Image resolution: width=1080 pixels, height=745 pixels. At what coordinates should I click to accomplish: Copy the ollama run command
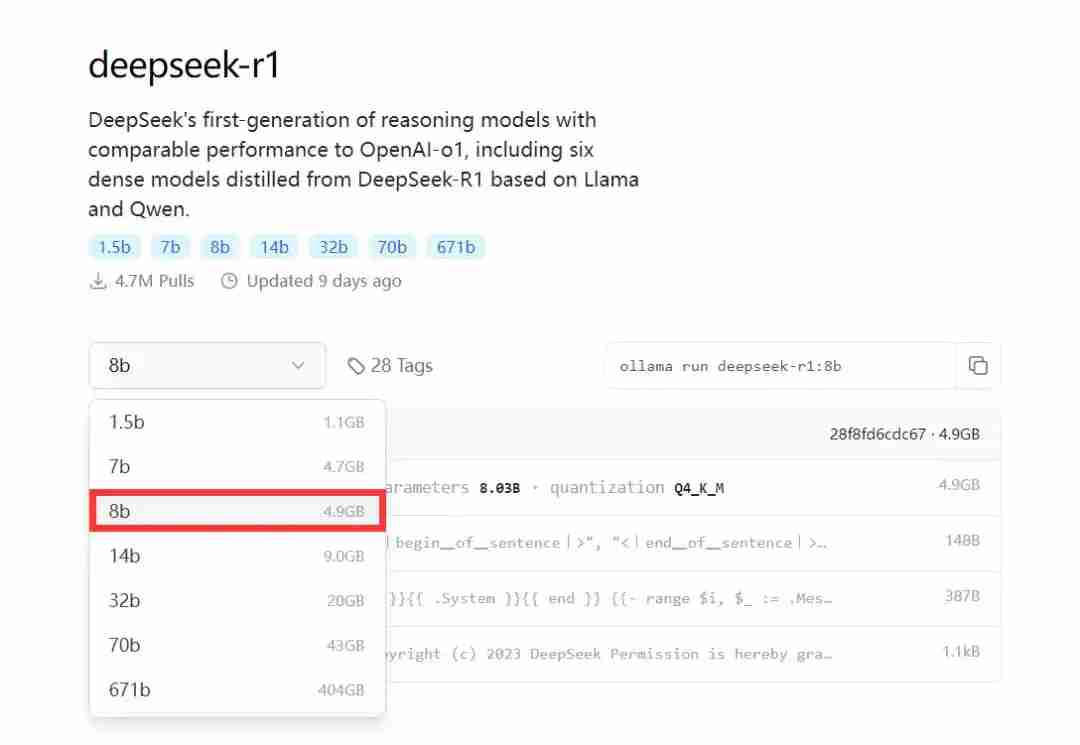click(977, 366)
